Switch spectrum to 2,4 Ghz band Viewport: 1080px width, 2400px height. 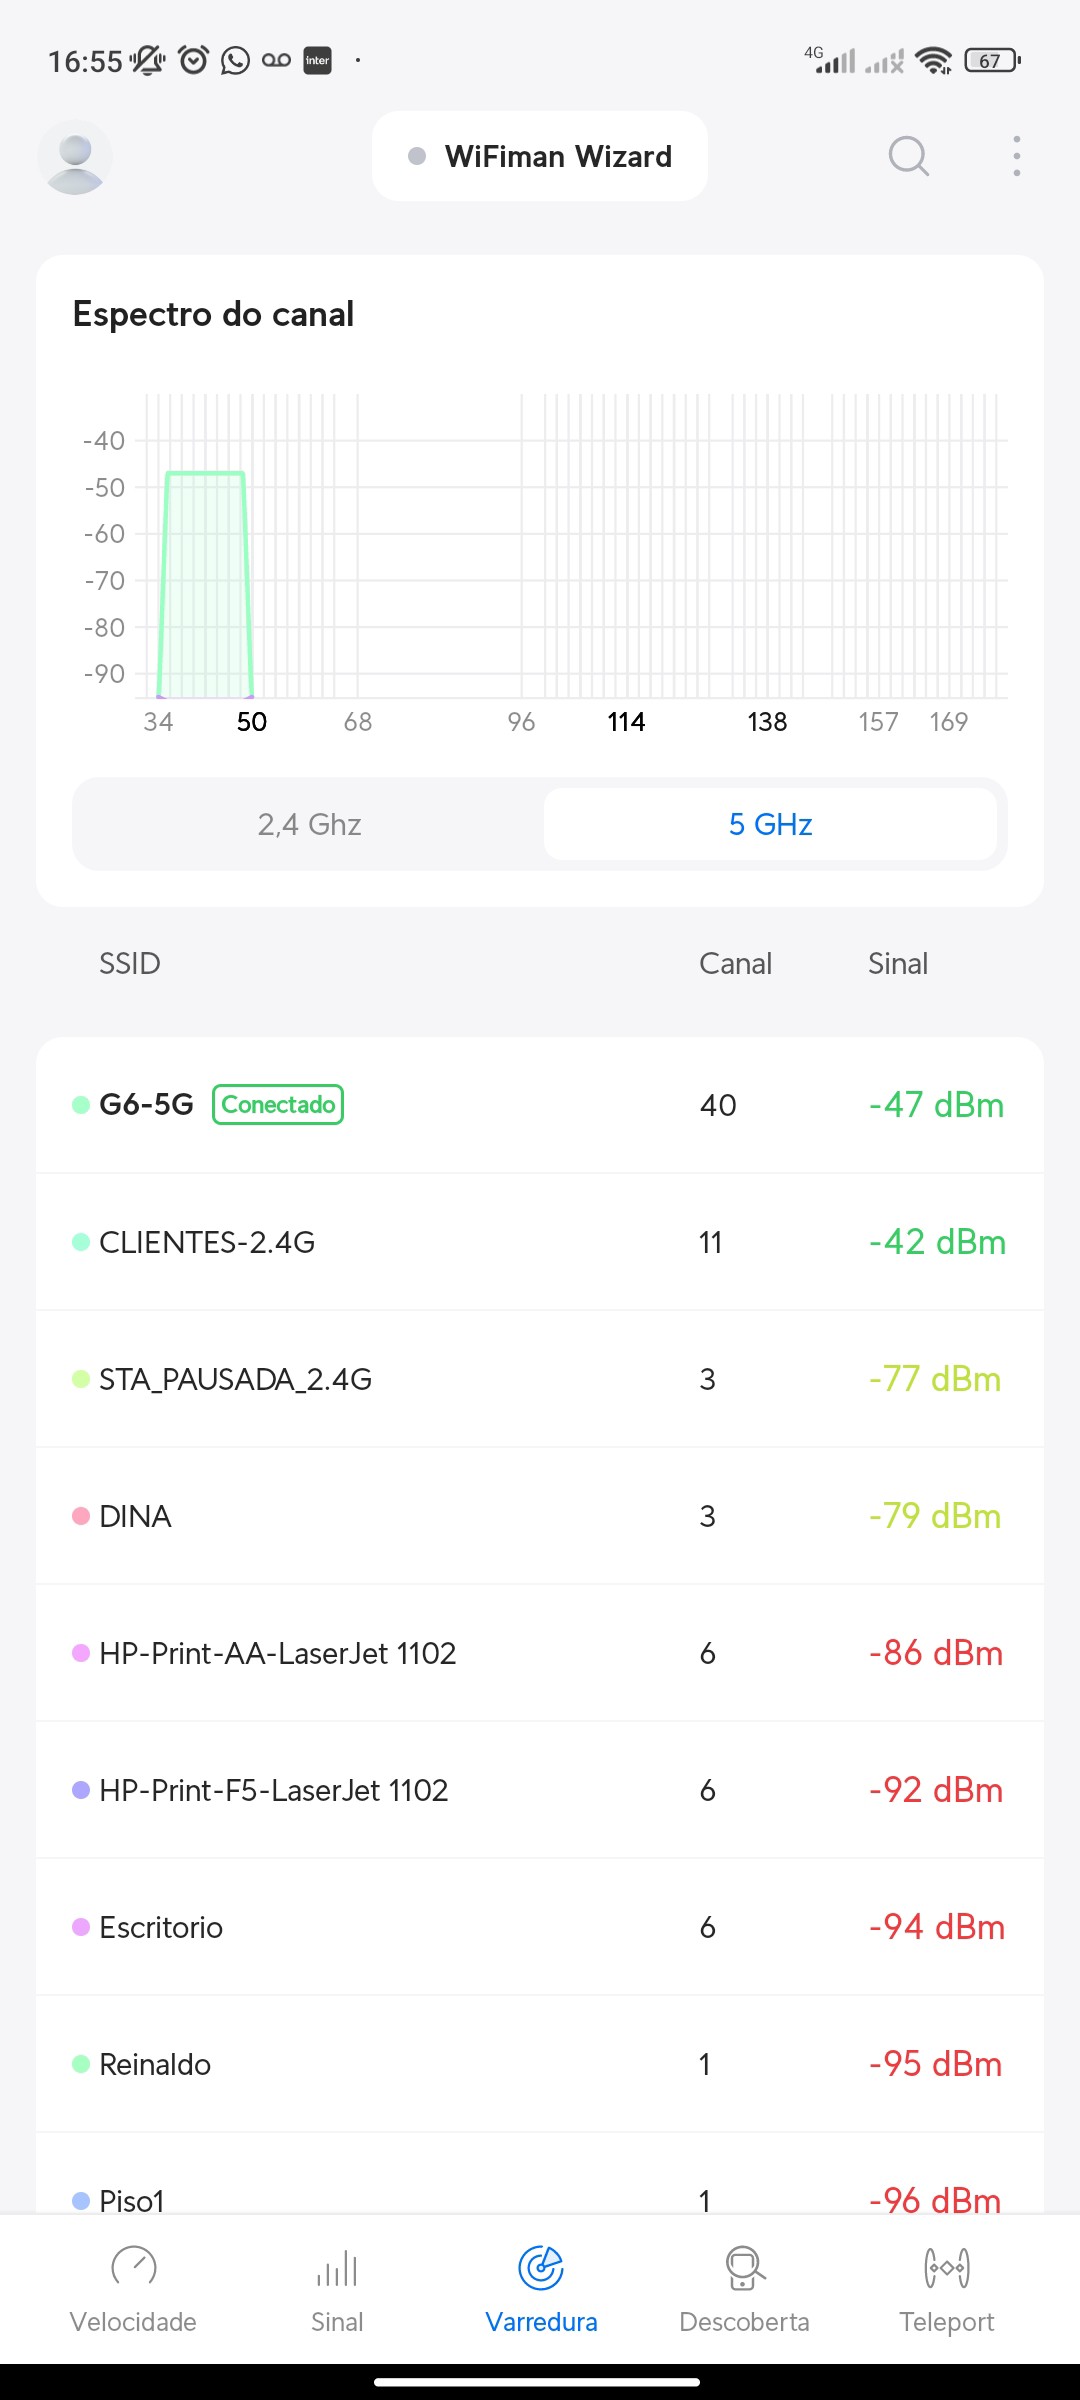309,824
